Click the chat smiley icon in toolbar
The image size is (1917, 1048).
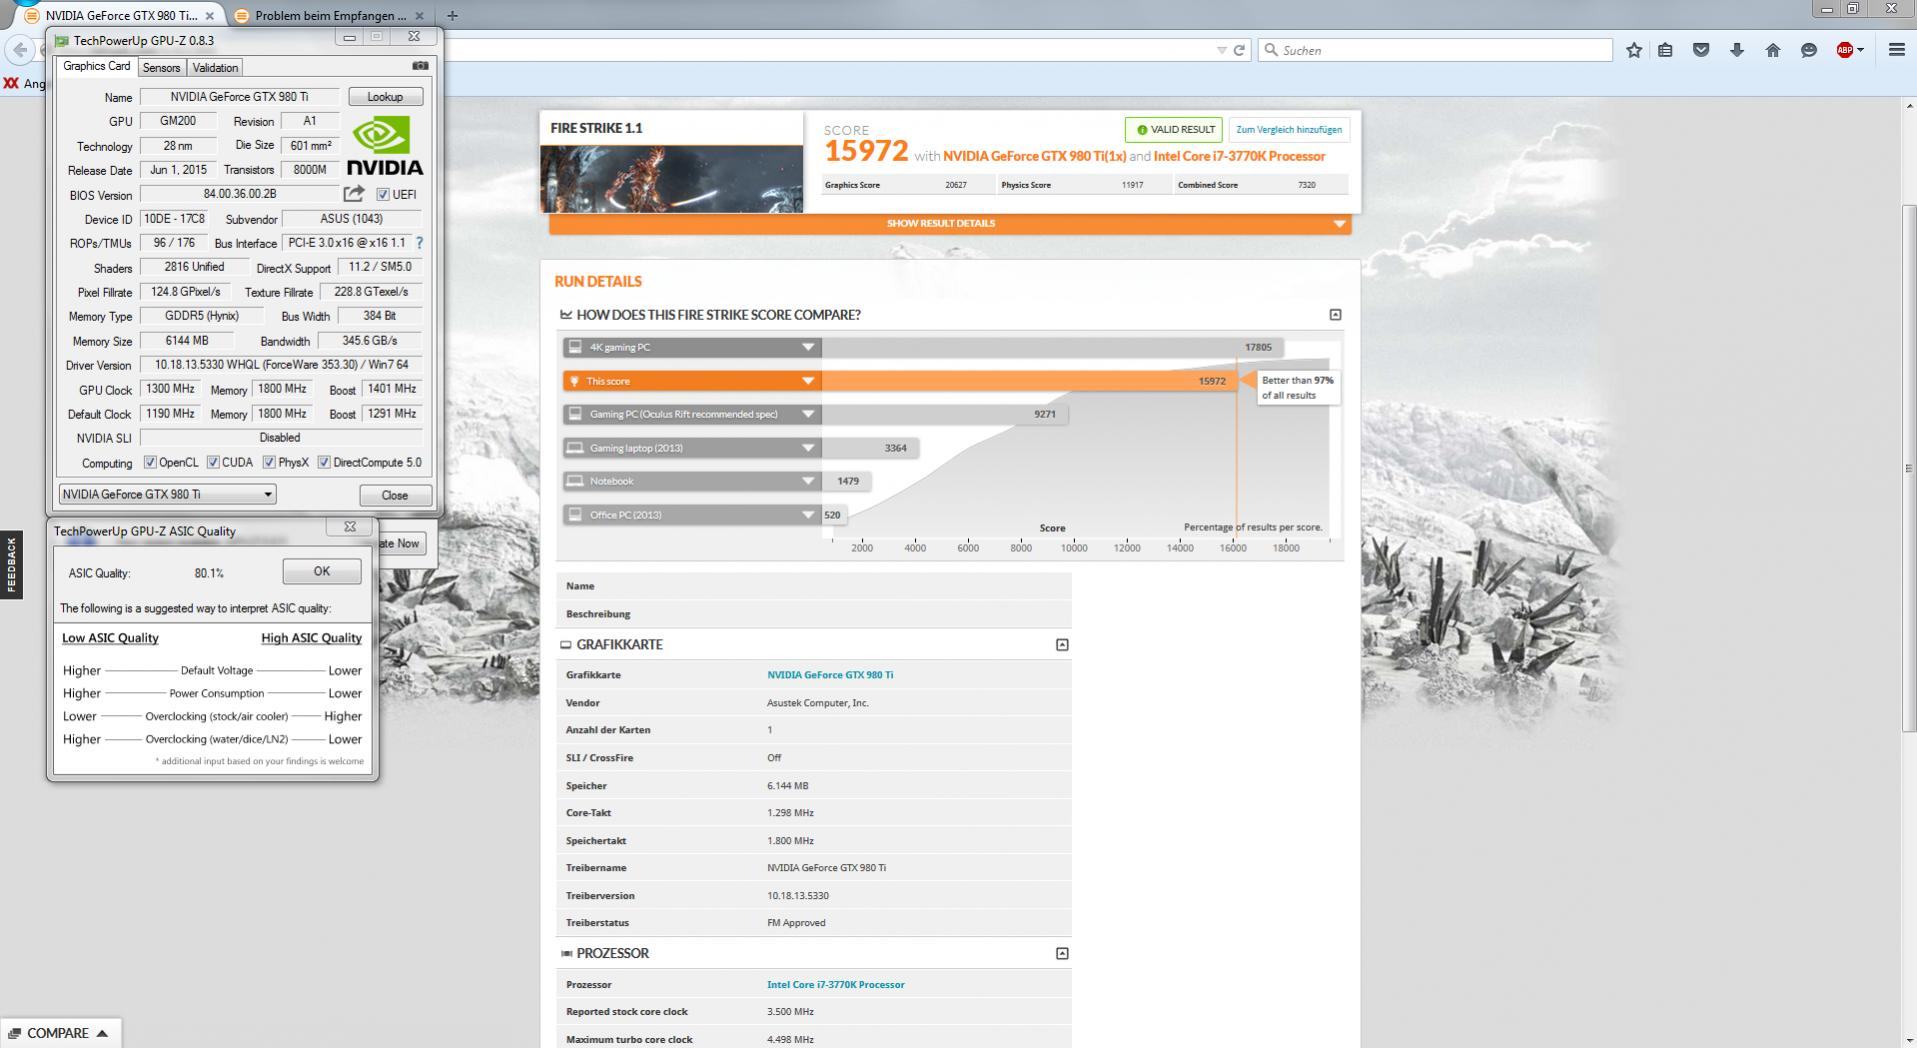[x=1809, y=50]
